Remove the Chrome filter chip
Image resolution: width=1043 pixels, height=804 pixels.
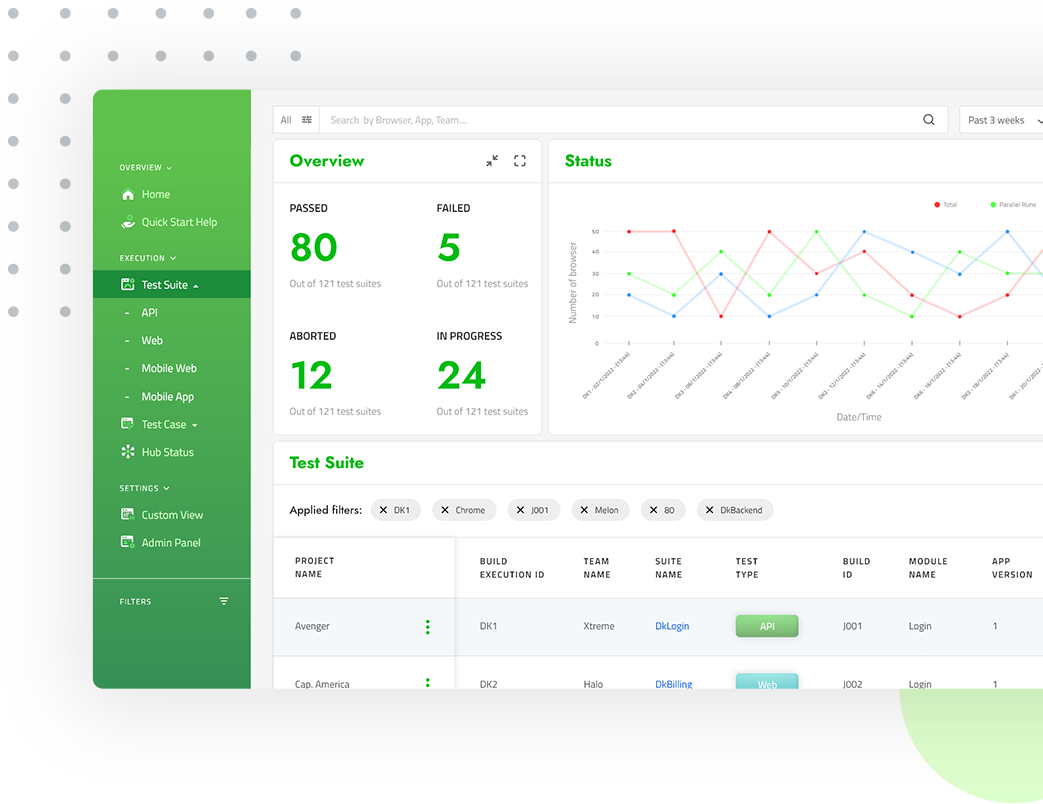coord(445,510)
